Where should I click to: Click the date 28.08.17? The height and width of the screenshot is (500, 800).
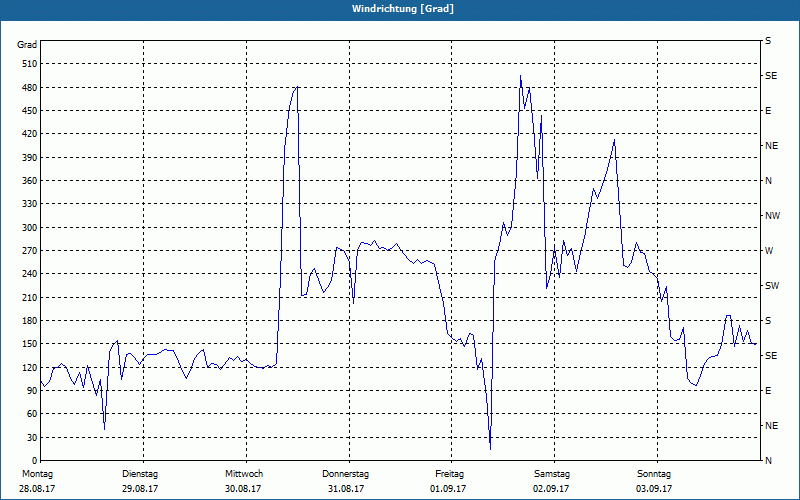tap(37, 489)
